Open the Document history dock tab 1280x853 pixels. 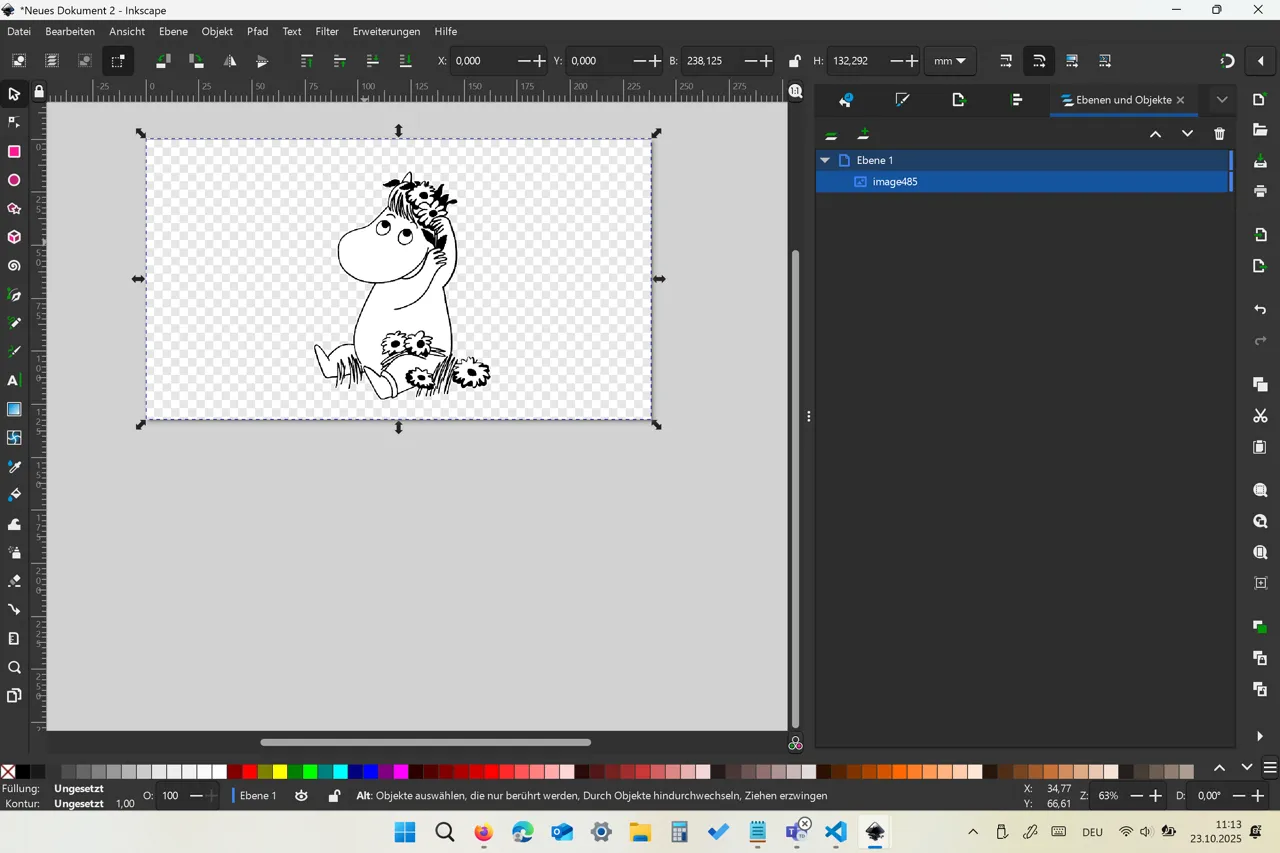point(846,100)
